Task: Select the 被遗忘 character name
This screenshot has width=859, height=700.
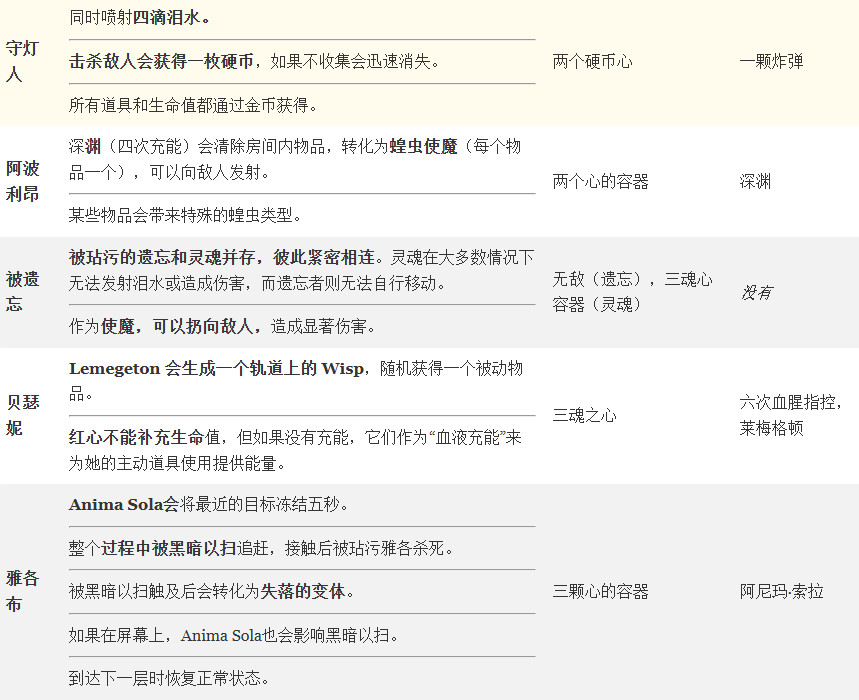Action: tap(22, 291)
